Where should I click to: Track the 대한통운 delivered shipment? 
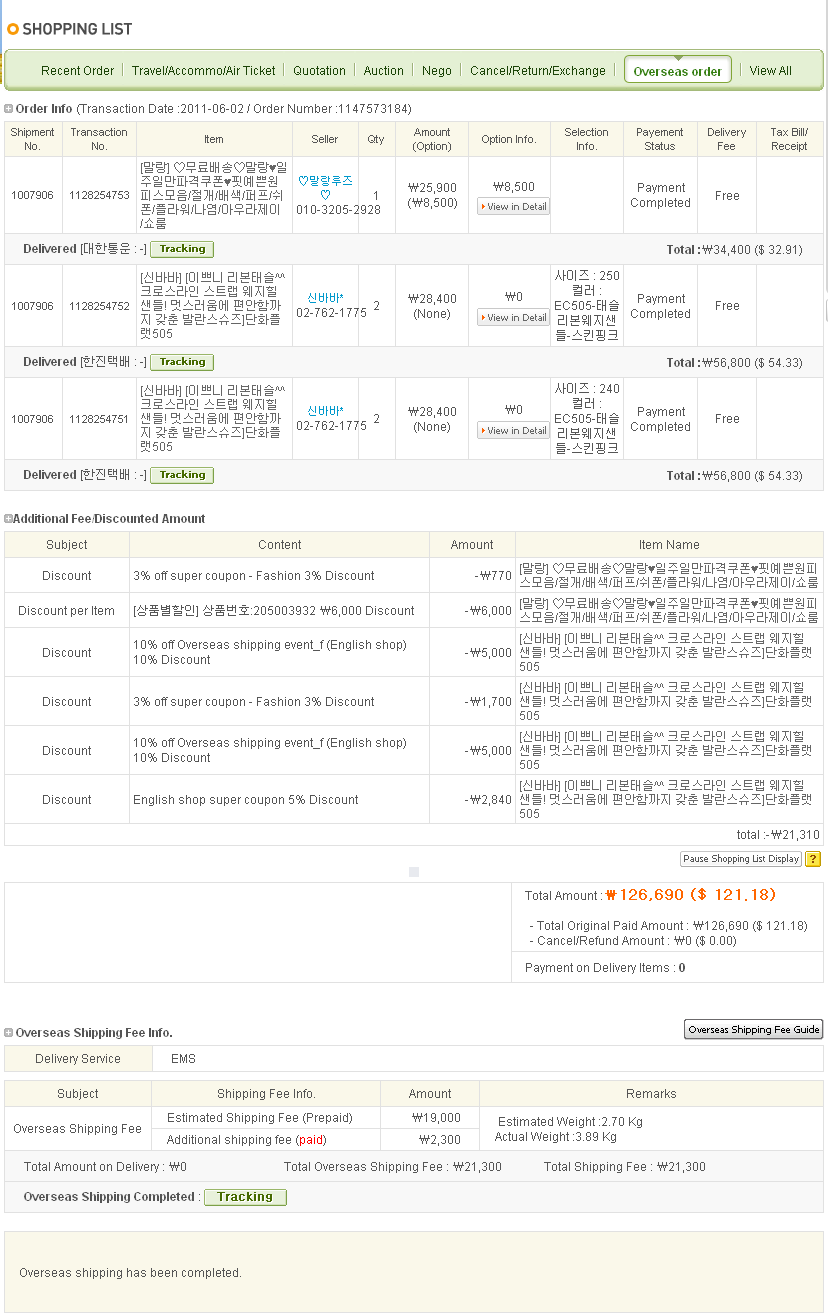182,249
